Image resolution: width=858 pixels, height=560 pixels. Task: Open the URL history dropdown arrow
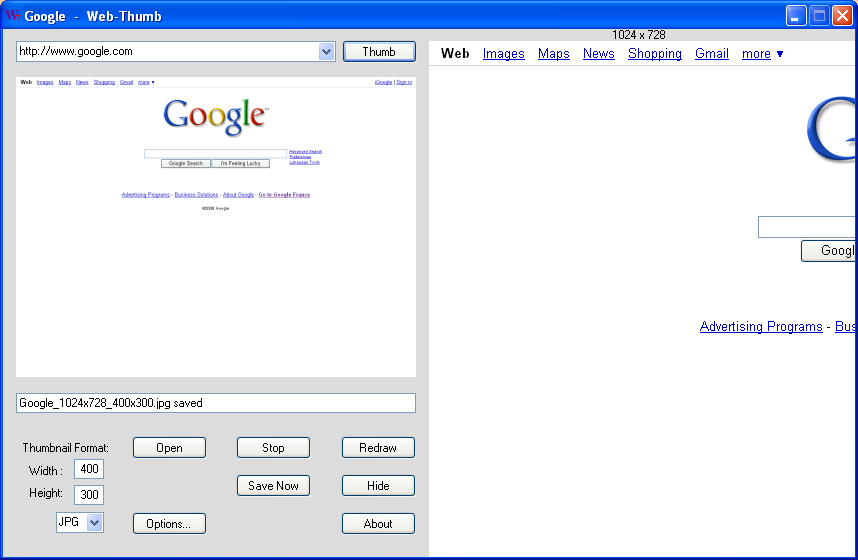pos(327,52)
